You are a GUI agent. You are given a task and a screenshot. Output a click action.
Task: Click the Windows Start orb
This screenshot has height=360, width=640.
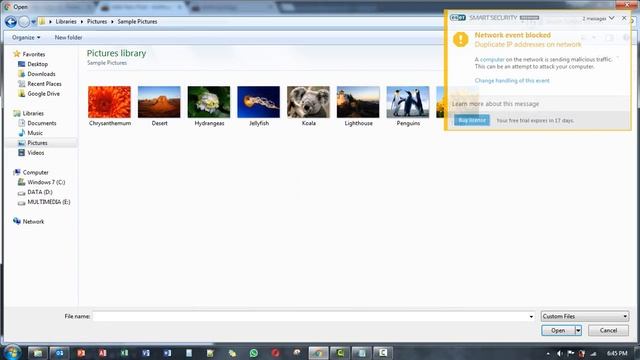tap(12, 353)
